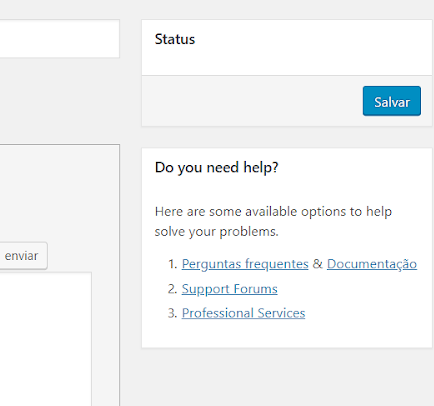The image size is (434, 406).
Task: Click list number 1 in help panel
Action: coord(172,264)
